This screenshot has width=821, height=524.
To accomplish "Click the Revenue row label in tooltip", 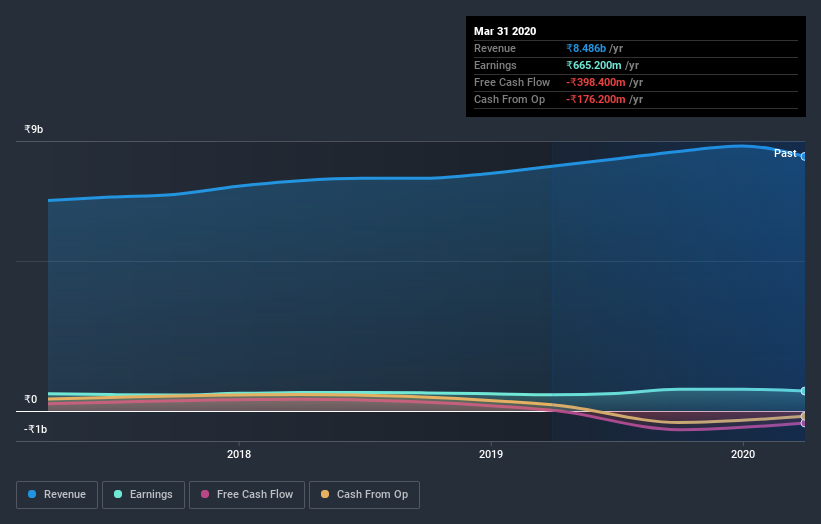I will 495,48.
